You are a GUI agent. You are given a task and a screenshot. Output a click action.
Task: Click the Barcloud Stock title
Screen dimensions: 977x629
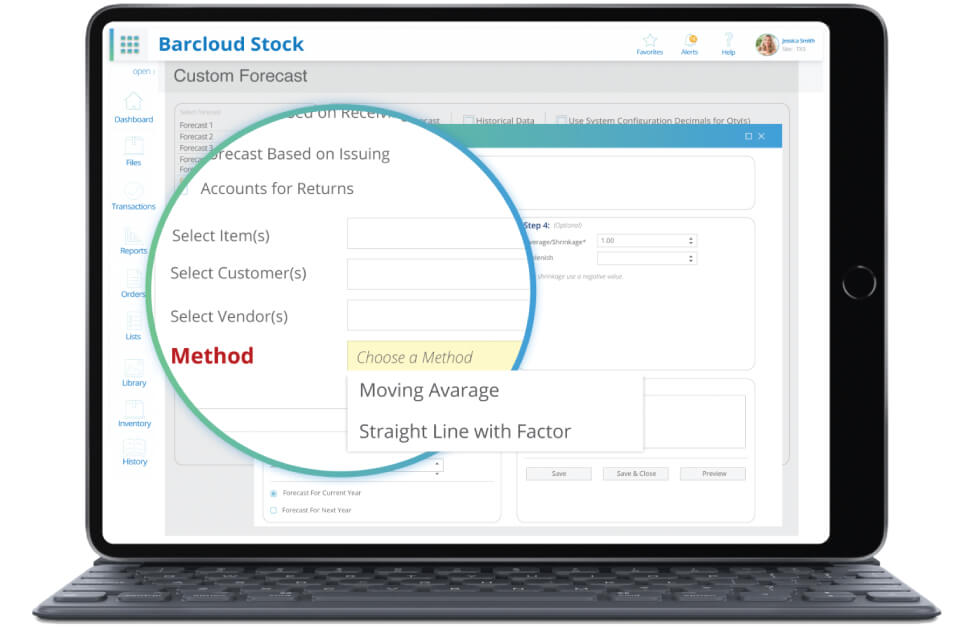[x=231, y=44]
